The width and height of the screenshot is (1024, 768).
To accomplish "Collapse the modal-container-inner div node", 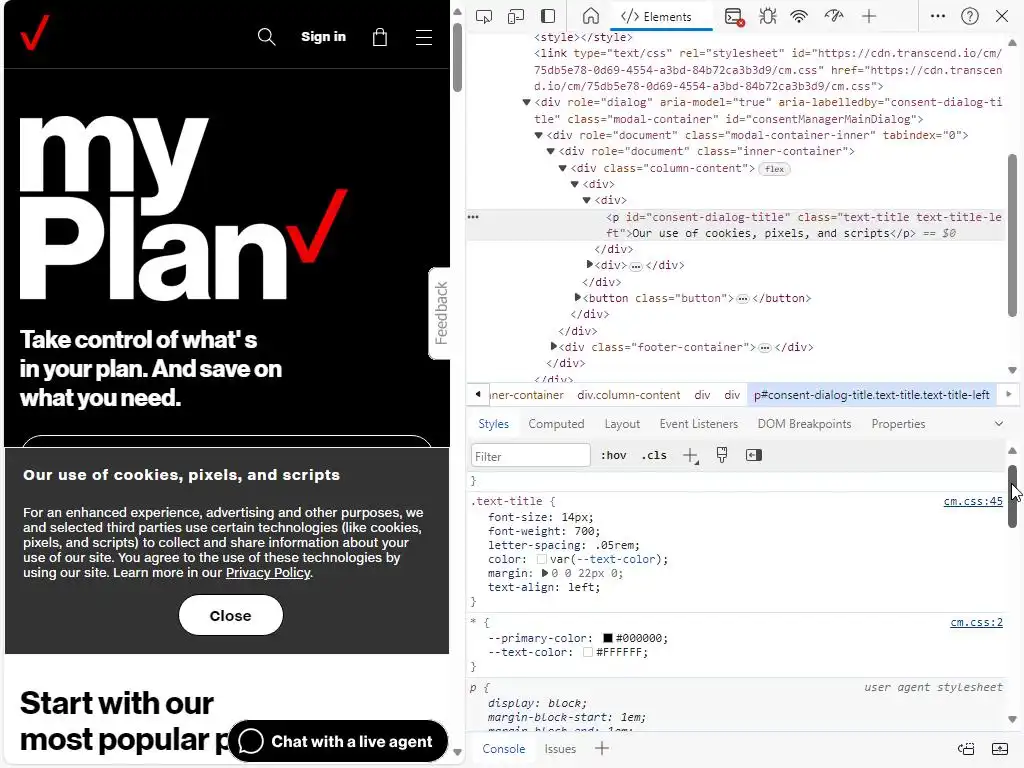I will (539, 135).
